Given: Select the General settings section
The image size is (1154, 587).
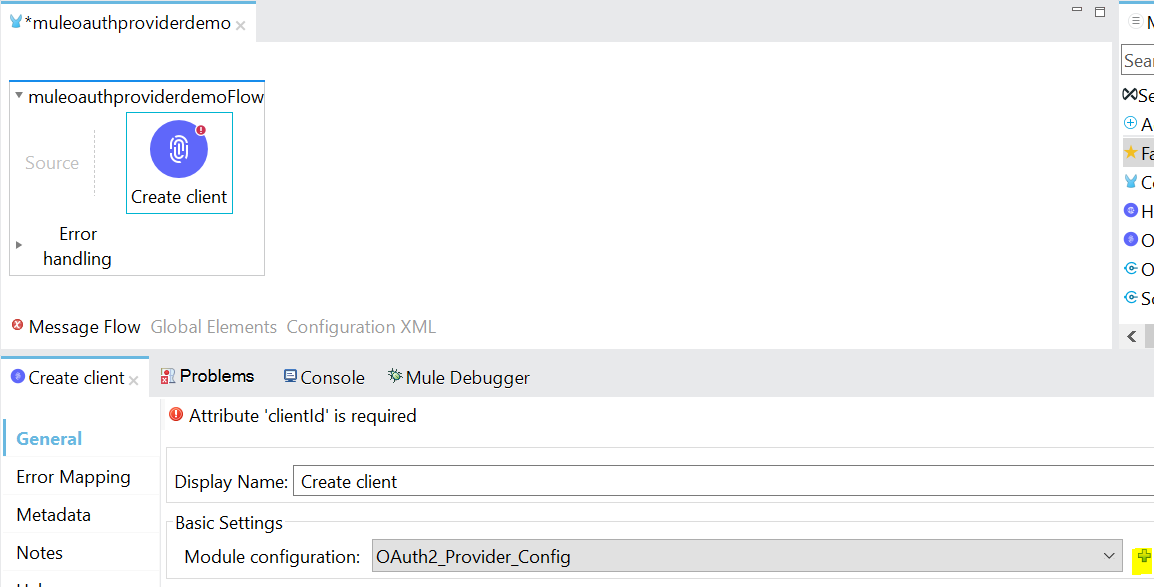Looking at the screenshot, I should (x=49, y=438).
